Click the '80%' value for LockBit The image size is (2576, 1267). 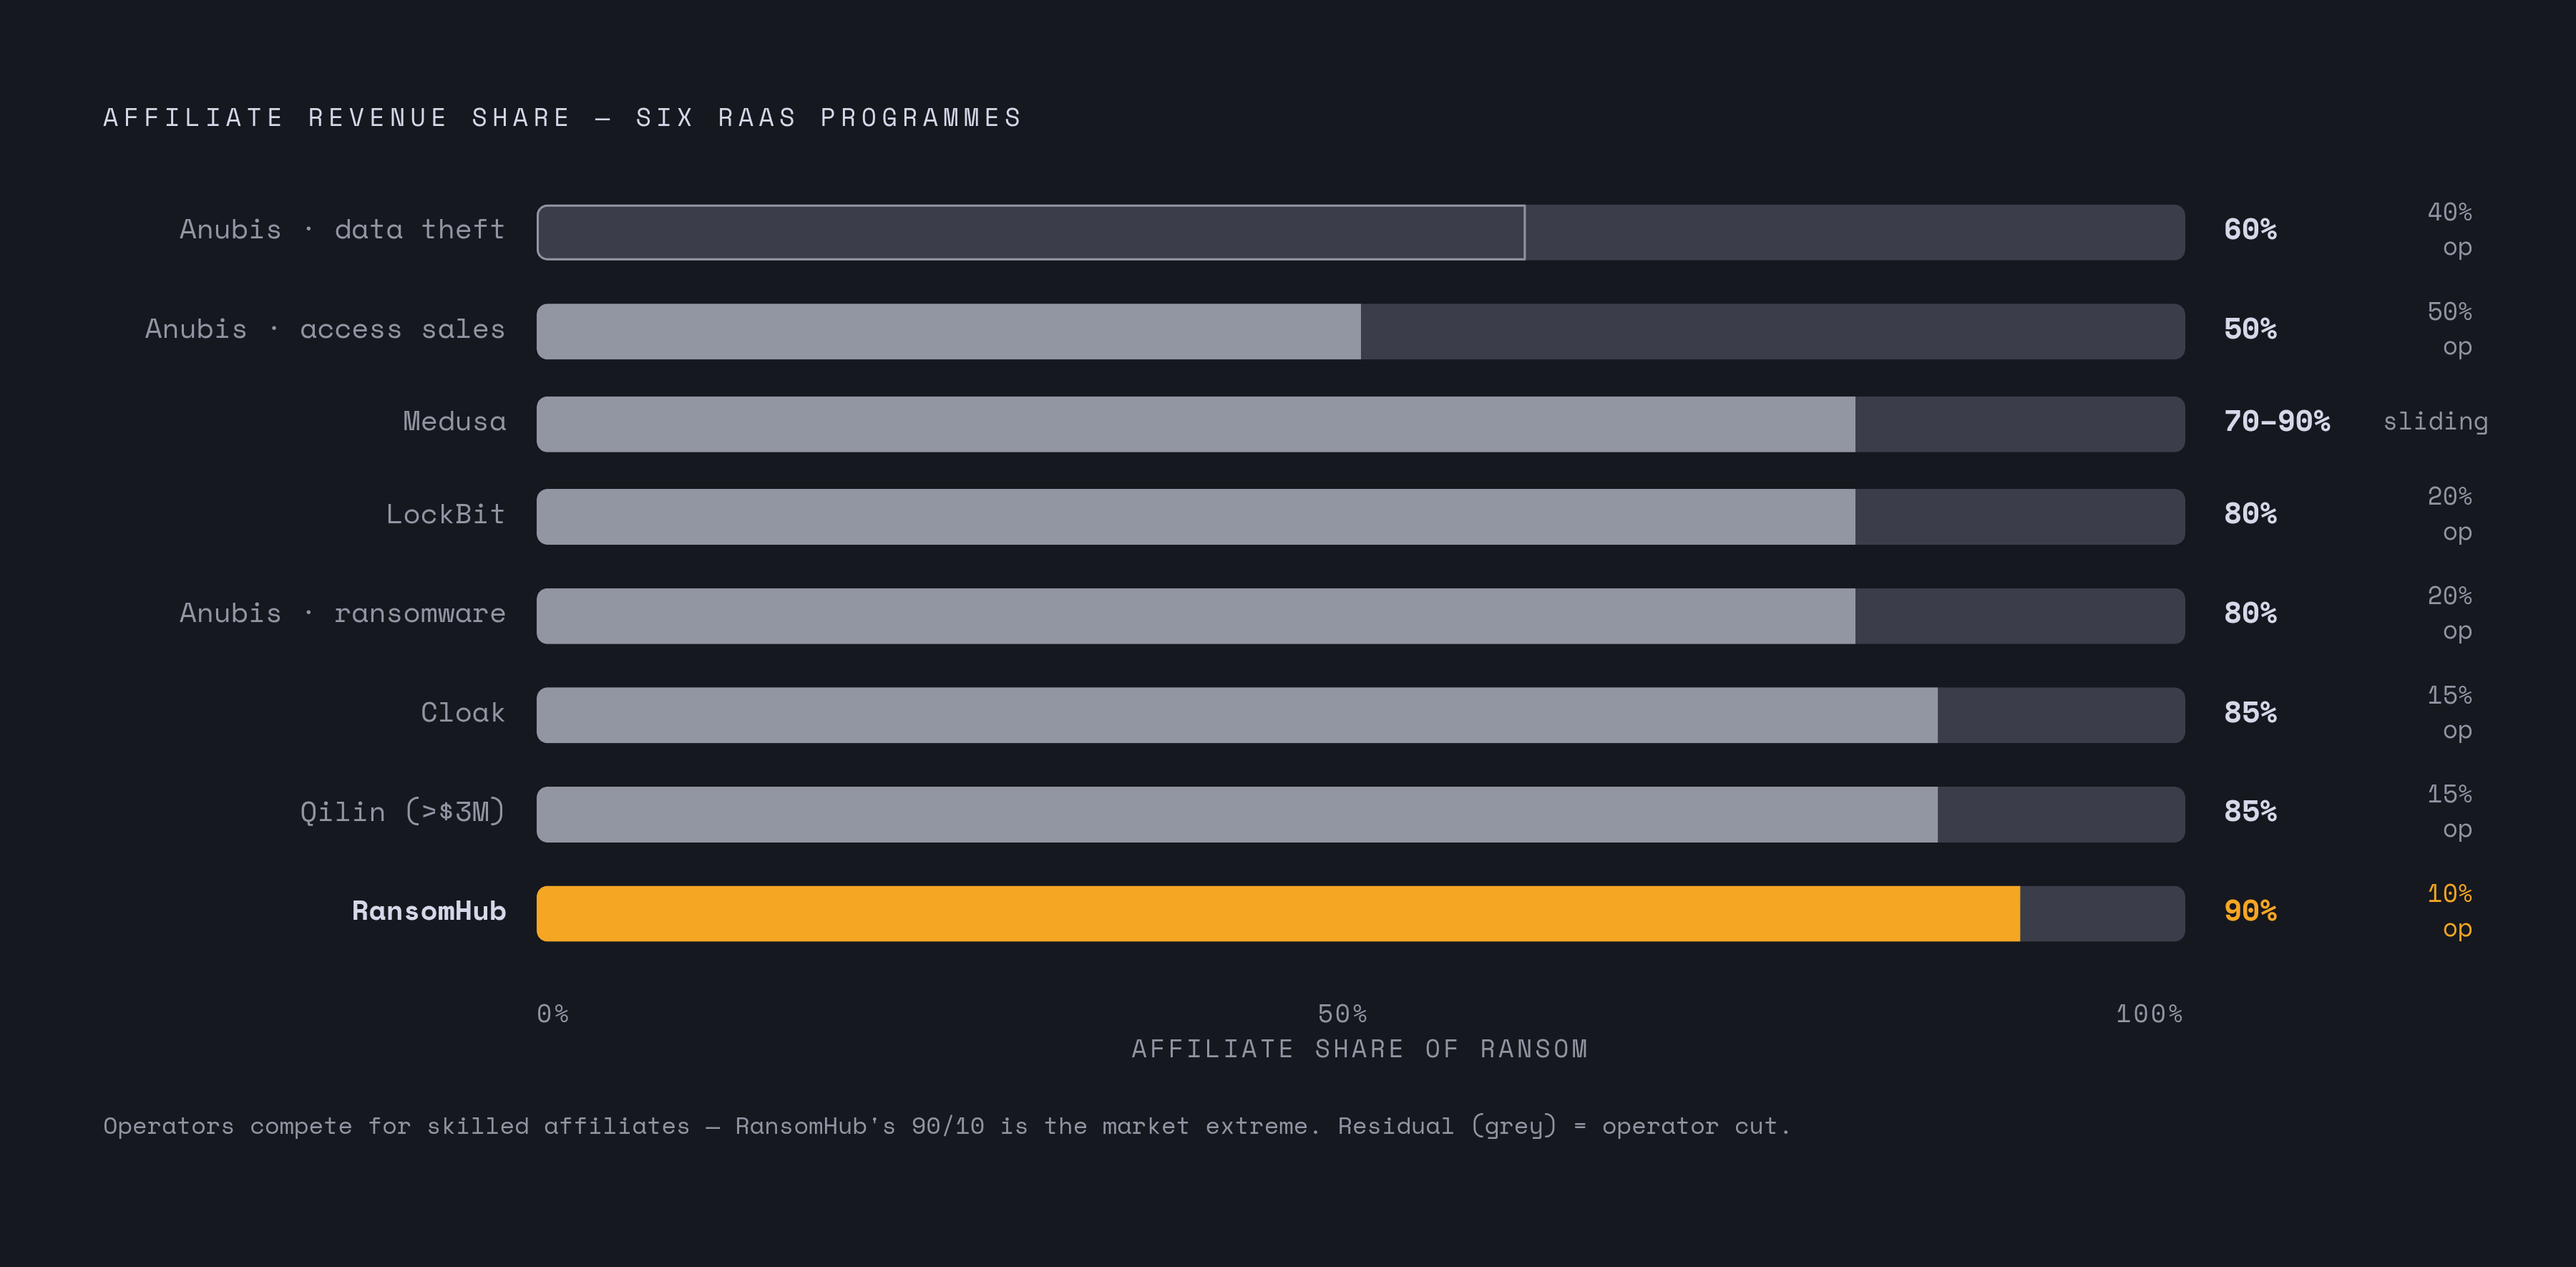pos(2250,514)
